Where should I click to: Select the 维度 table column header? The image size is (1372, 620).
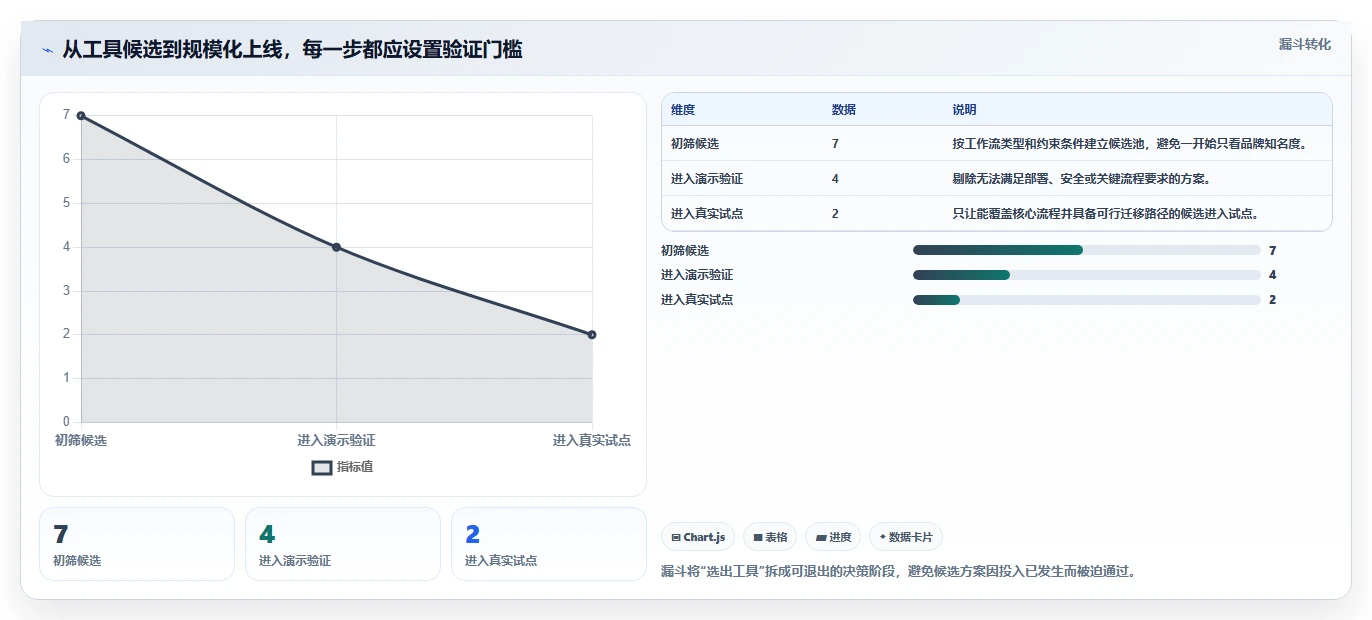coord(683,110)
